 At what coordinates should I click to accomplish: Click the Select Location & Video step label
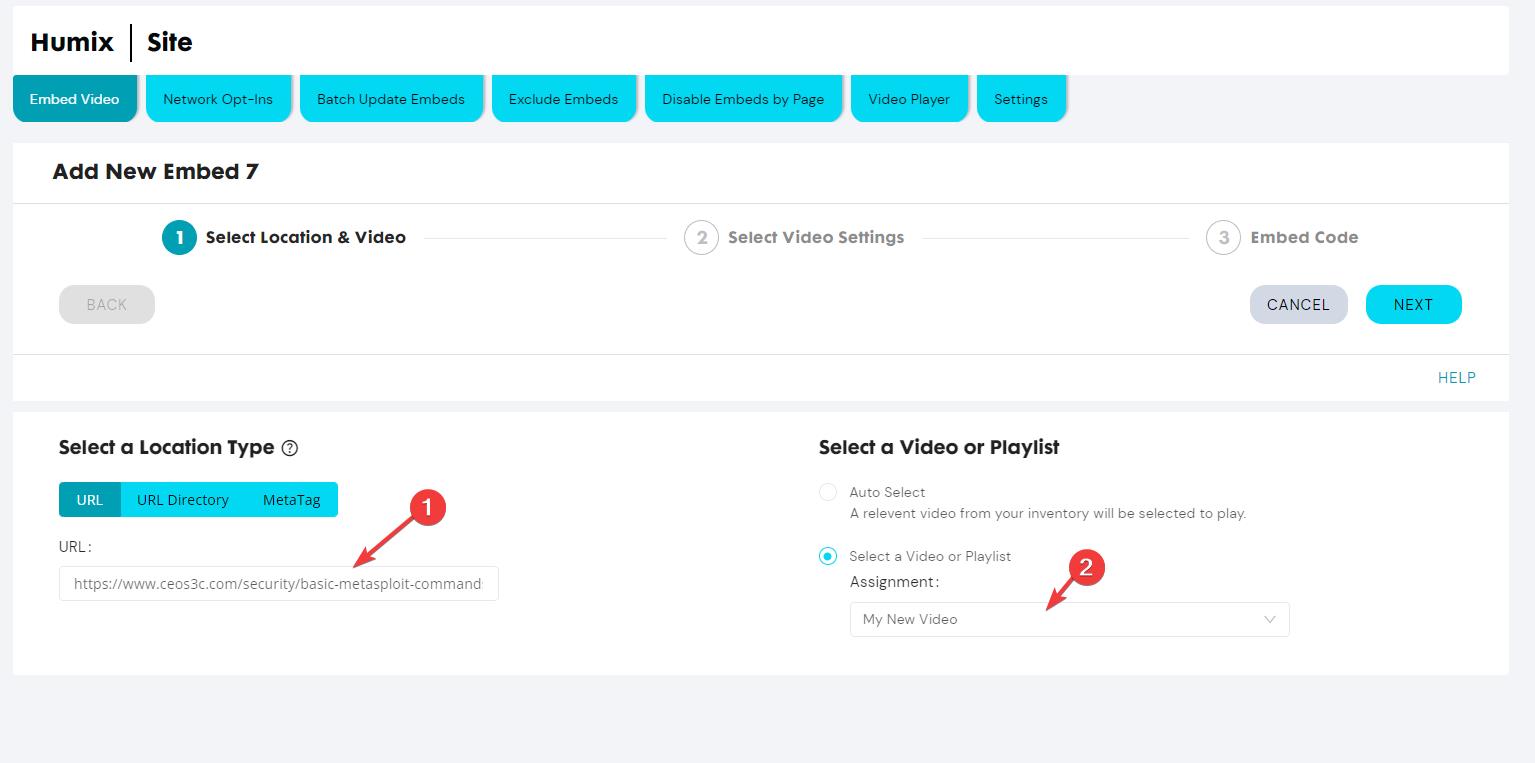306,238
